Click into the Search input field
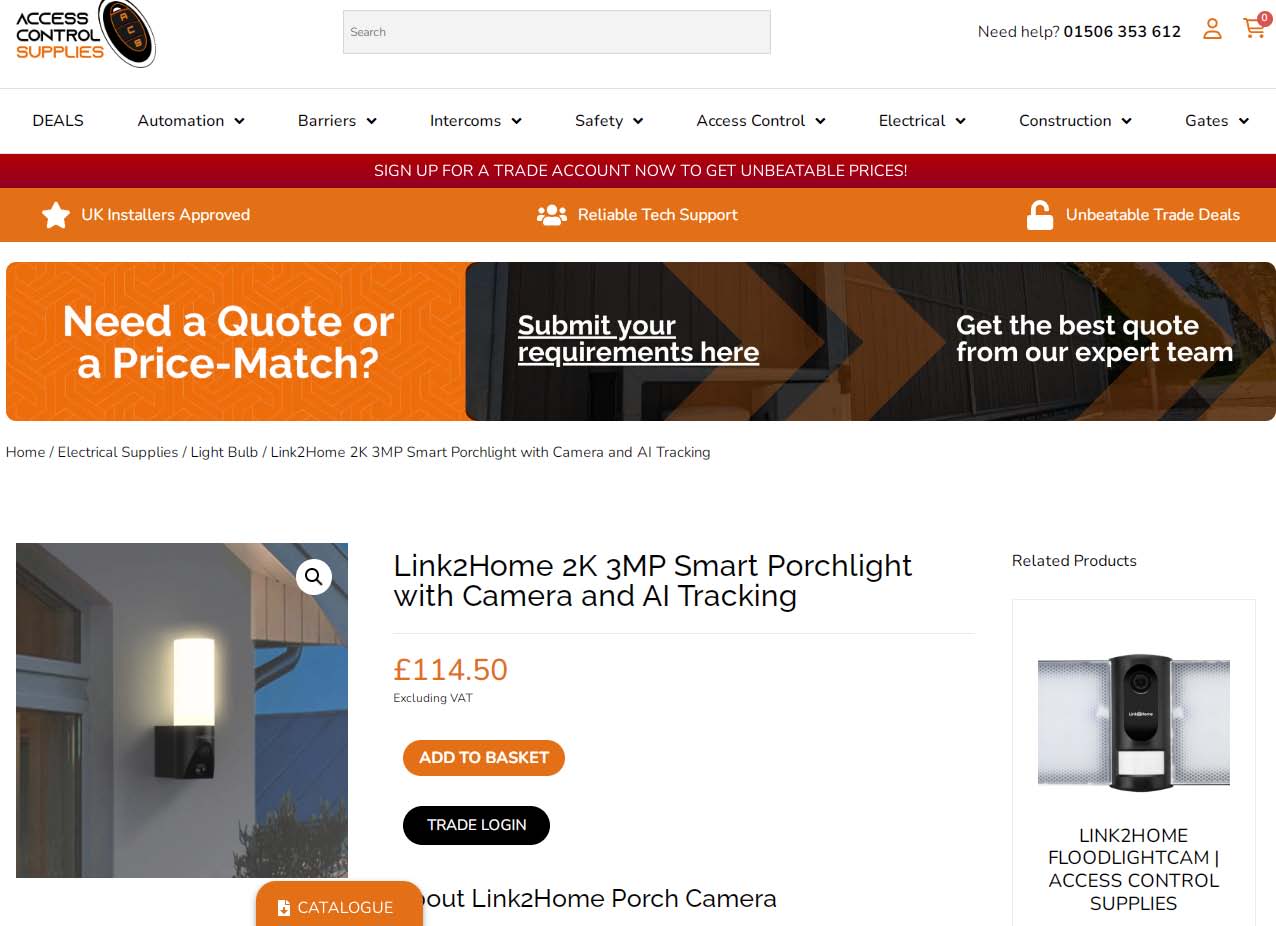Viewport: 1276px width, 926px height. (557, 32)
